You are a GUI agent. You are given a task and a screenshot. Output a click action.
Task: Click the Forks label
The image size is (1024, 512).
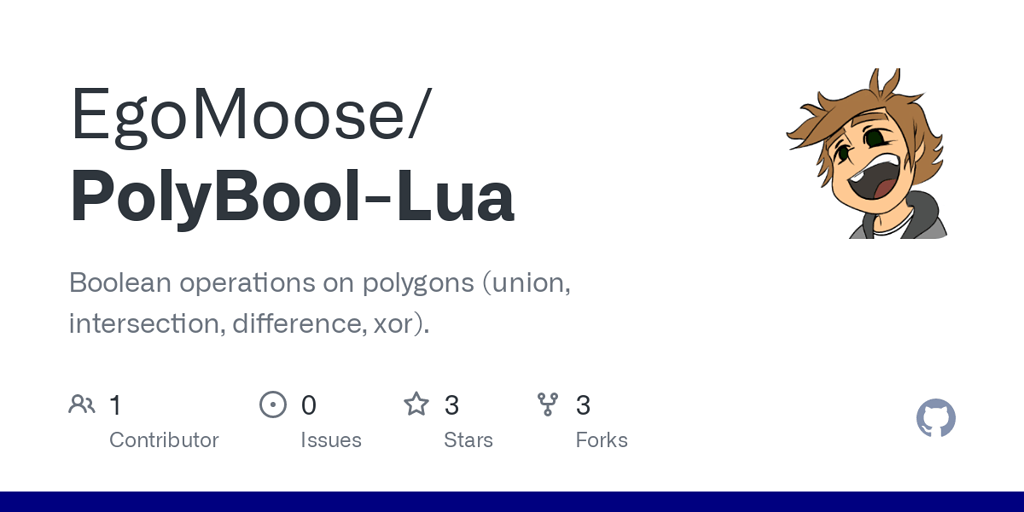click(601, 440)
